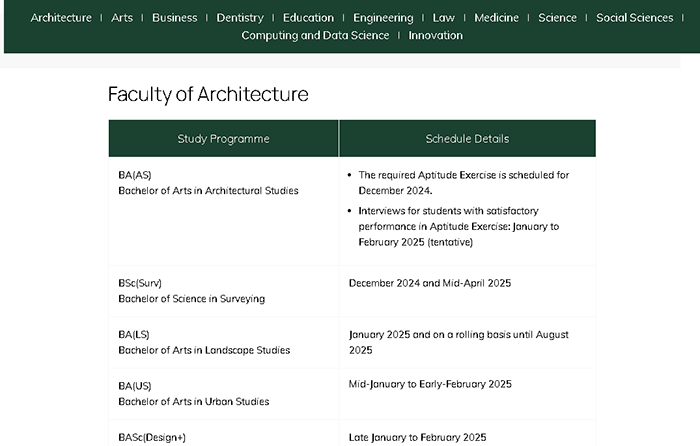Click the Schedule Details column header
This screenshot has height=446, width=700.
click(x=467, y=138)
